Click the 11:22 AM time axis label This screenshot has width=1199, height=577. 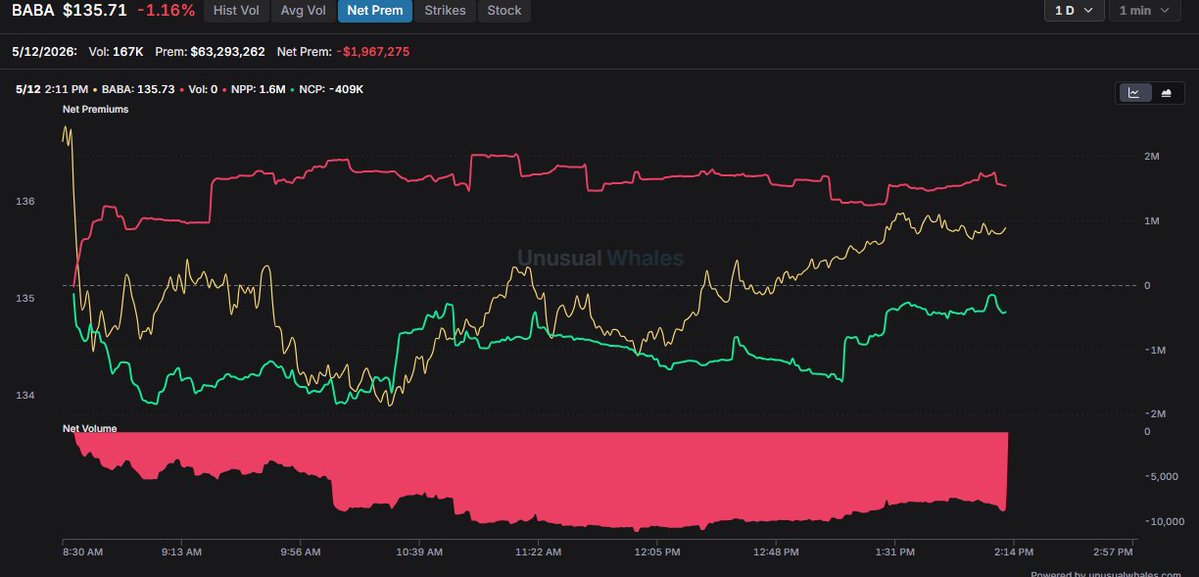pyautogui.click(x=538, y=552)
